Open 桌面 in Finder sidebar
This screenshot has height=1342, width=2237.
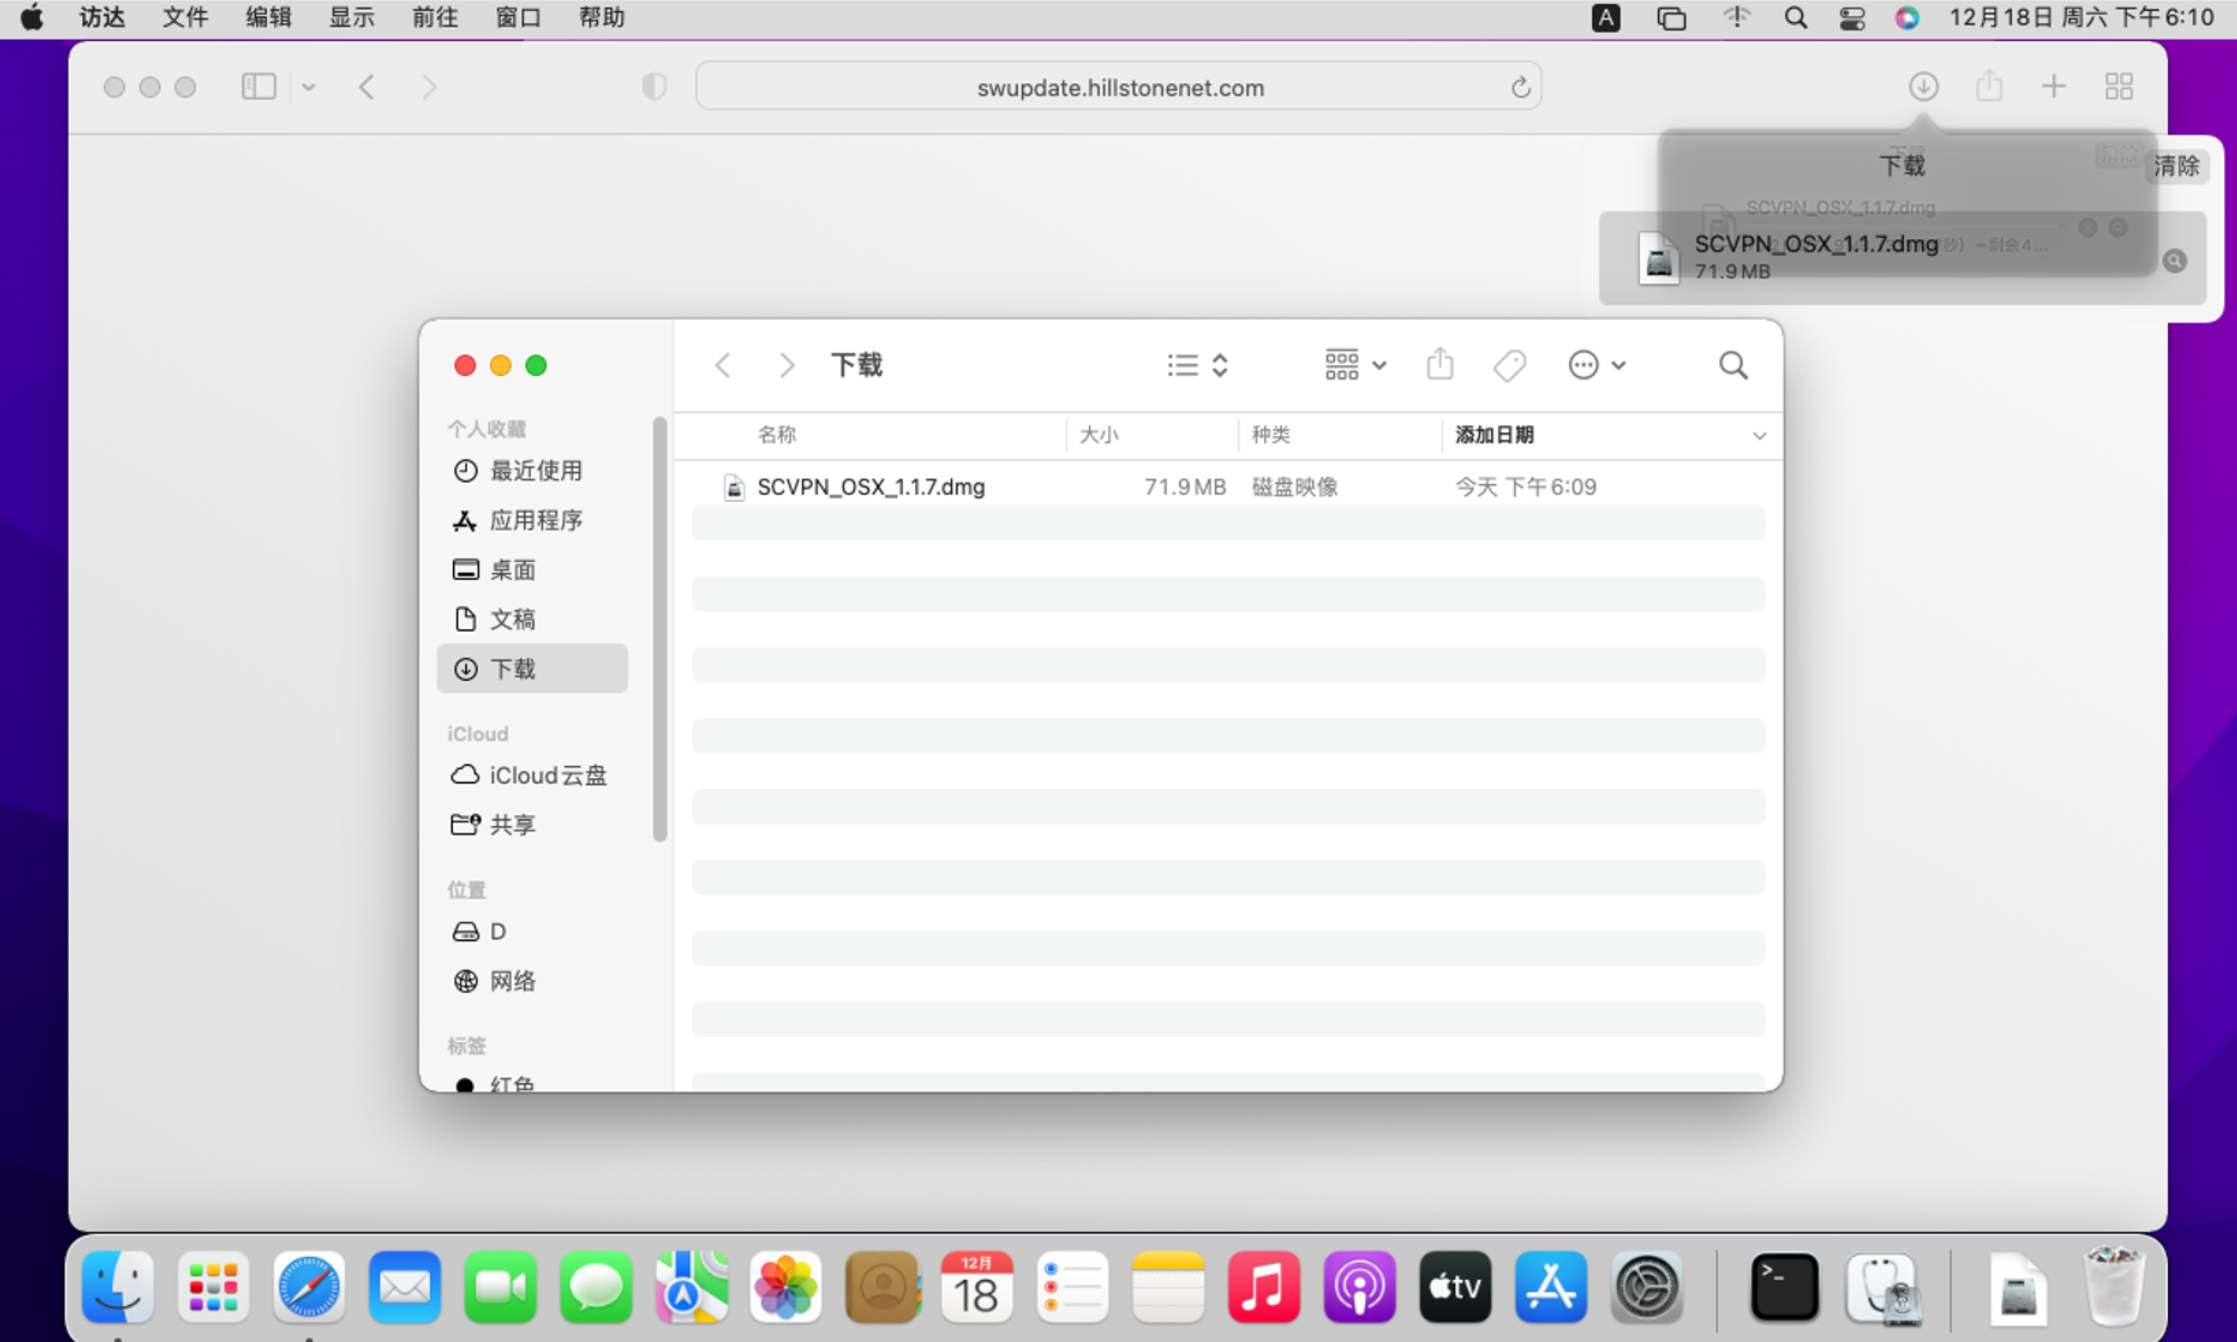pyautogui.click(x=532, y=570)
